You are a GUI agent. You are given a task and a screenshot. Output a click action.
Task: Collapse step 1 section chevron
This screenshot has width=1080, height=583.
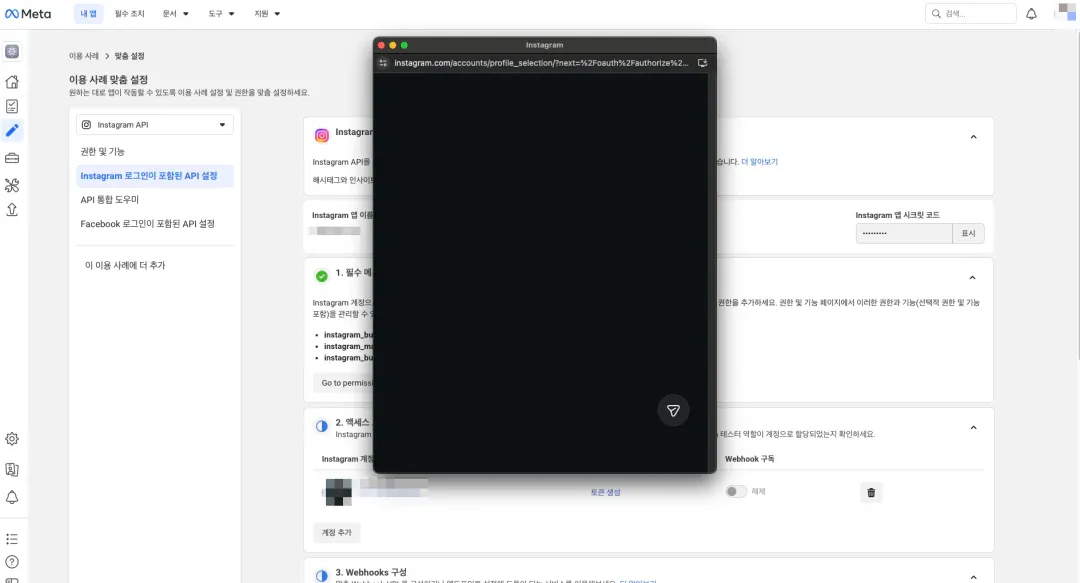tap(973, 278)
